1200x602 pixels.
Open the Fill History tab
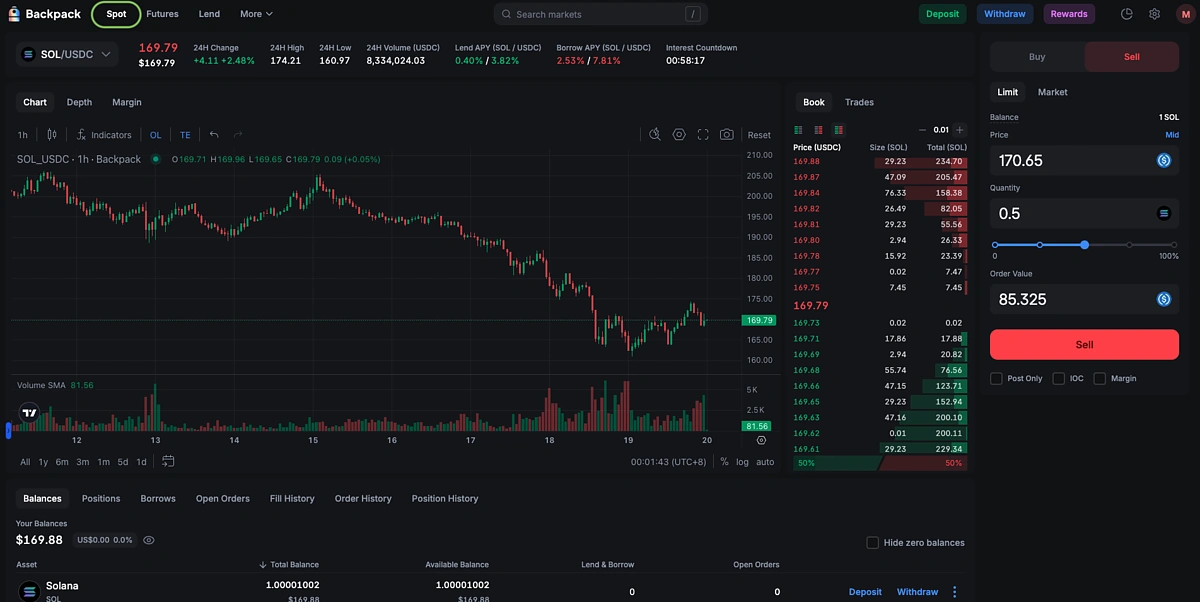(x=292, y=498)
